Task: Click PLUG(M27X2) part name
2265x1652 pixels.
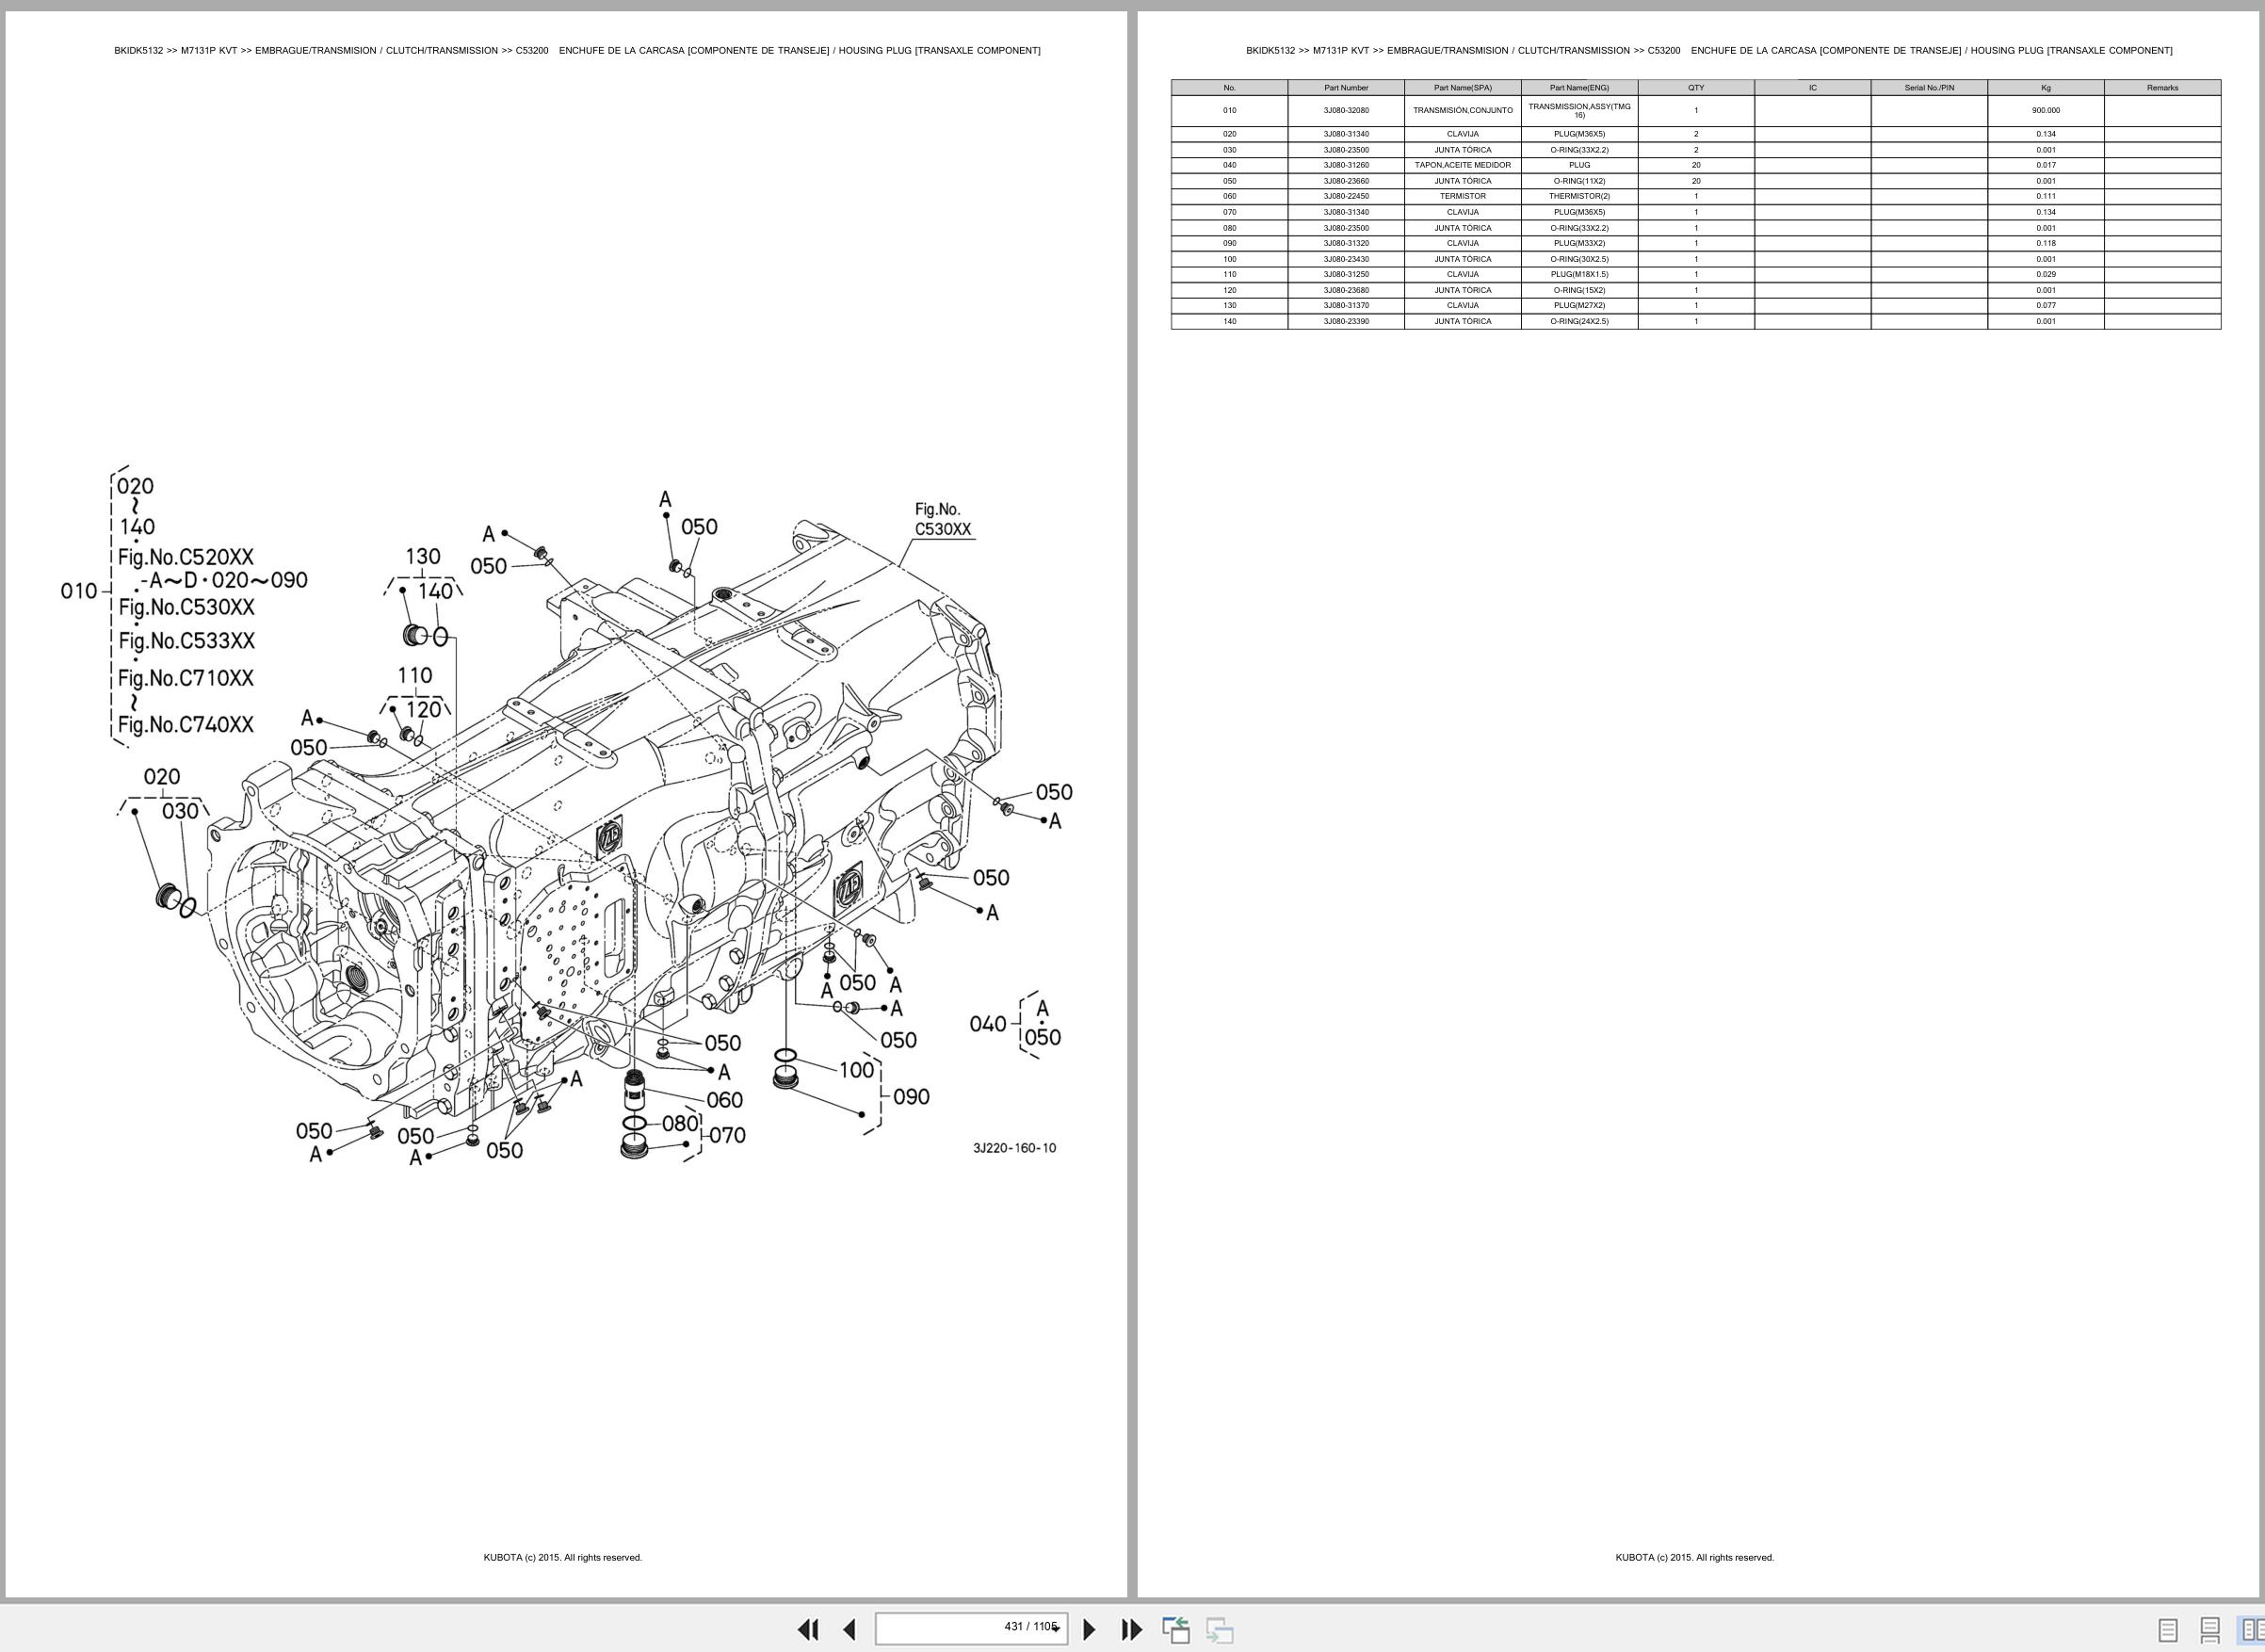Action: pos(1579,305)
